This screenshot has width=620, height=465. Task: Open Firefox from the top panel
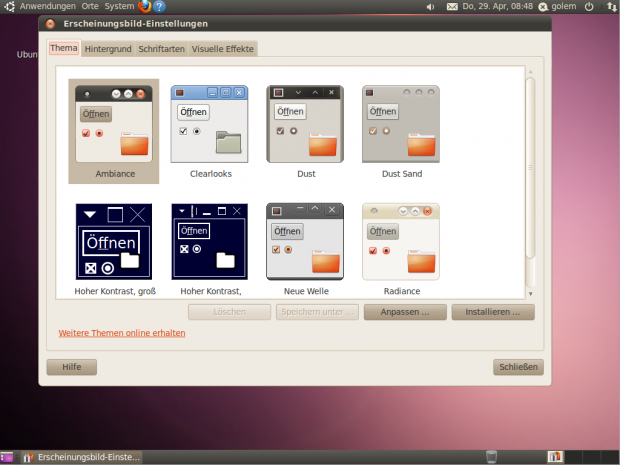click(x=144, y=6)
